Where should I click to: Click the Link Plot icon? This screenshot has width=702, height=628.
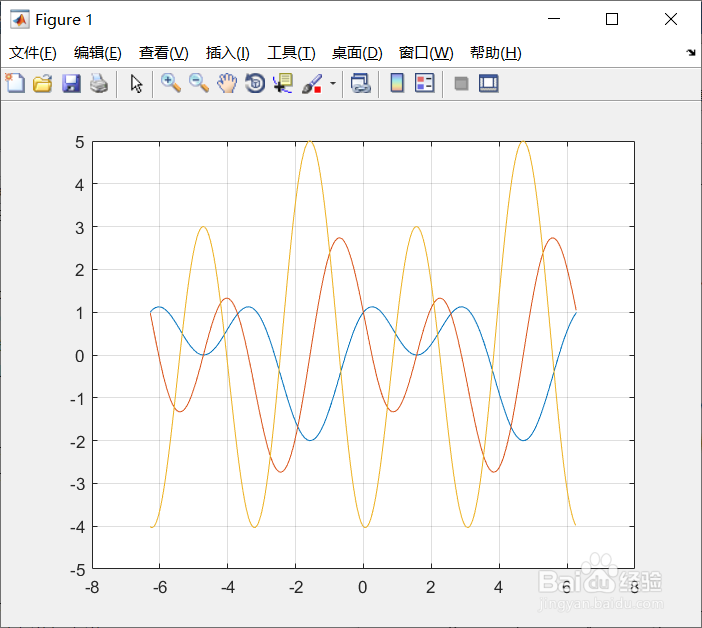click(x=360, y=84)
